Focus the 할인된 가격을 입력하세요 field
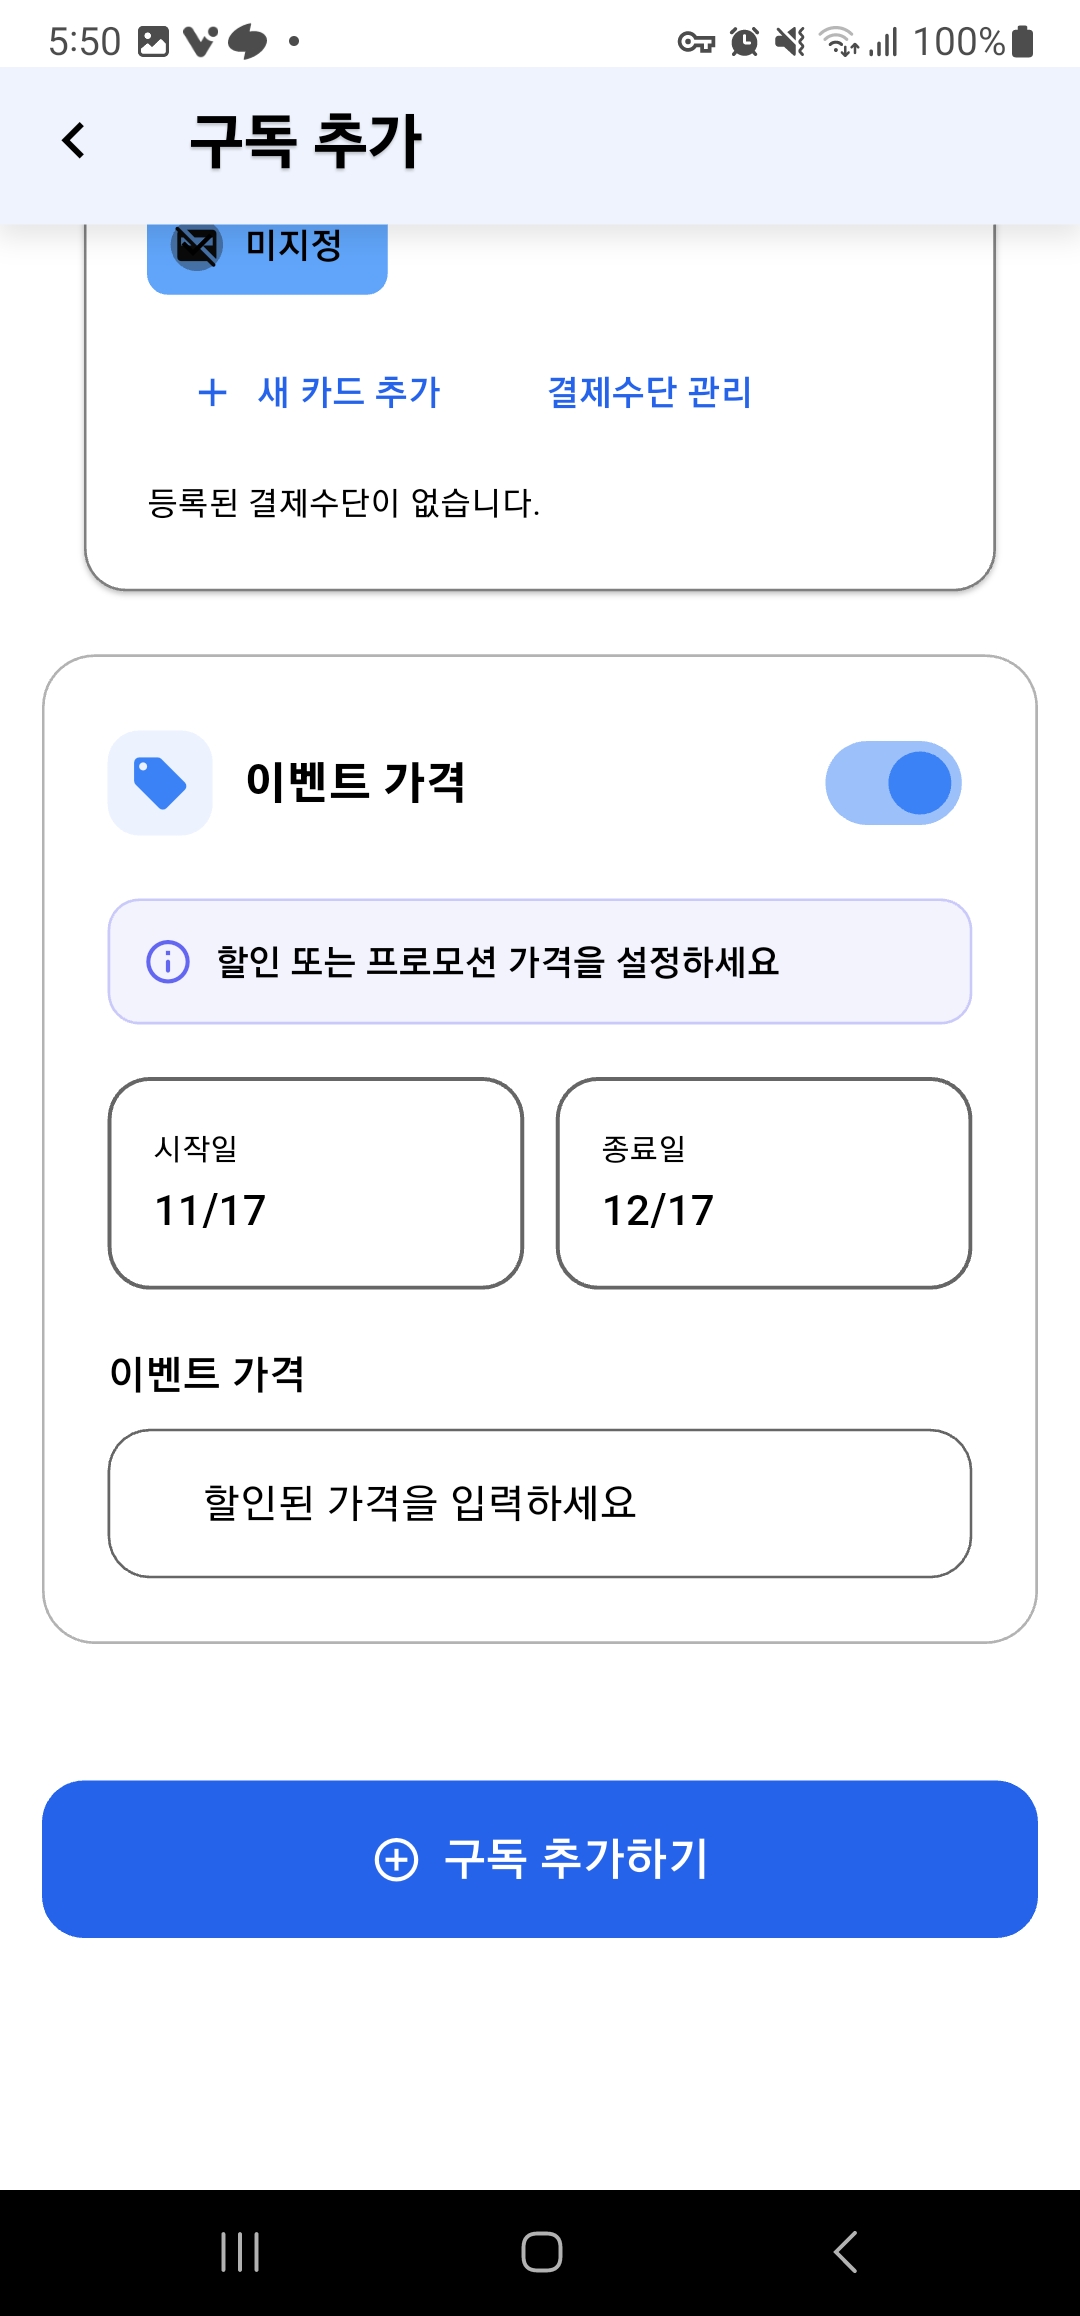 [540, 1503]
